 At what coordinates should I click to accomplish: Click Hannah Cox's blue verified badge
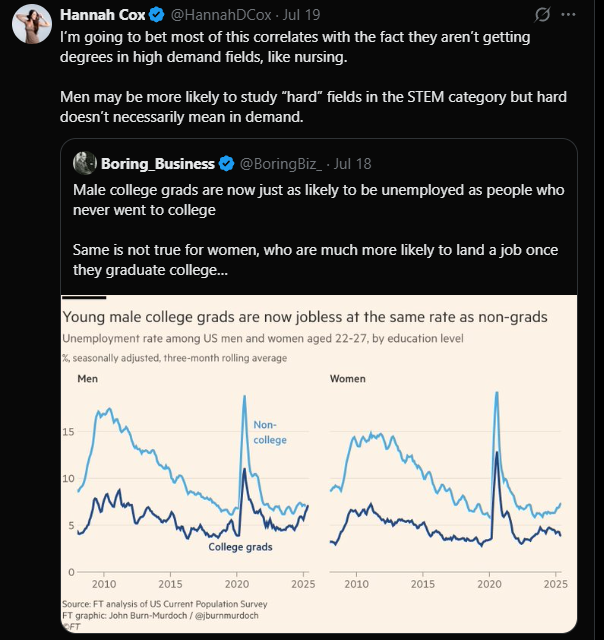coord(157,15)
